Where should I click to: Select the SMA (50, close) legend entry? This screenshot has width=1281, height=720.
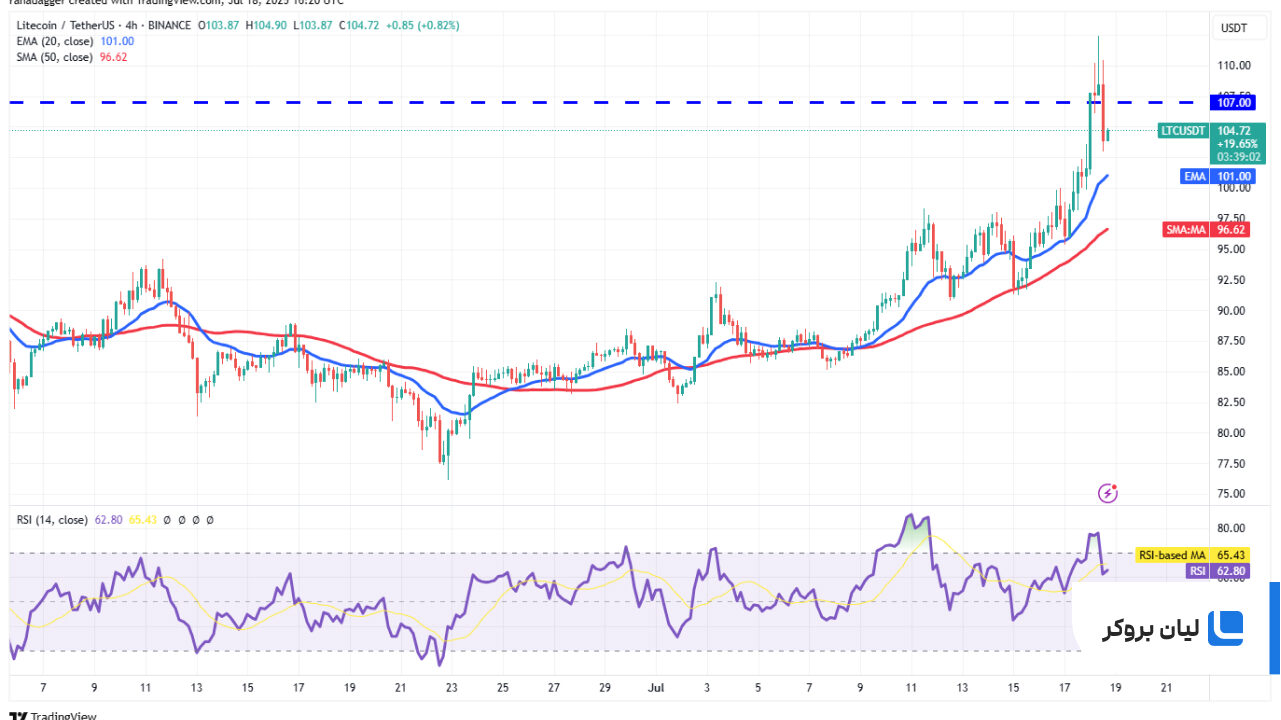coord(53,57)
